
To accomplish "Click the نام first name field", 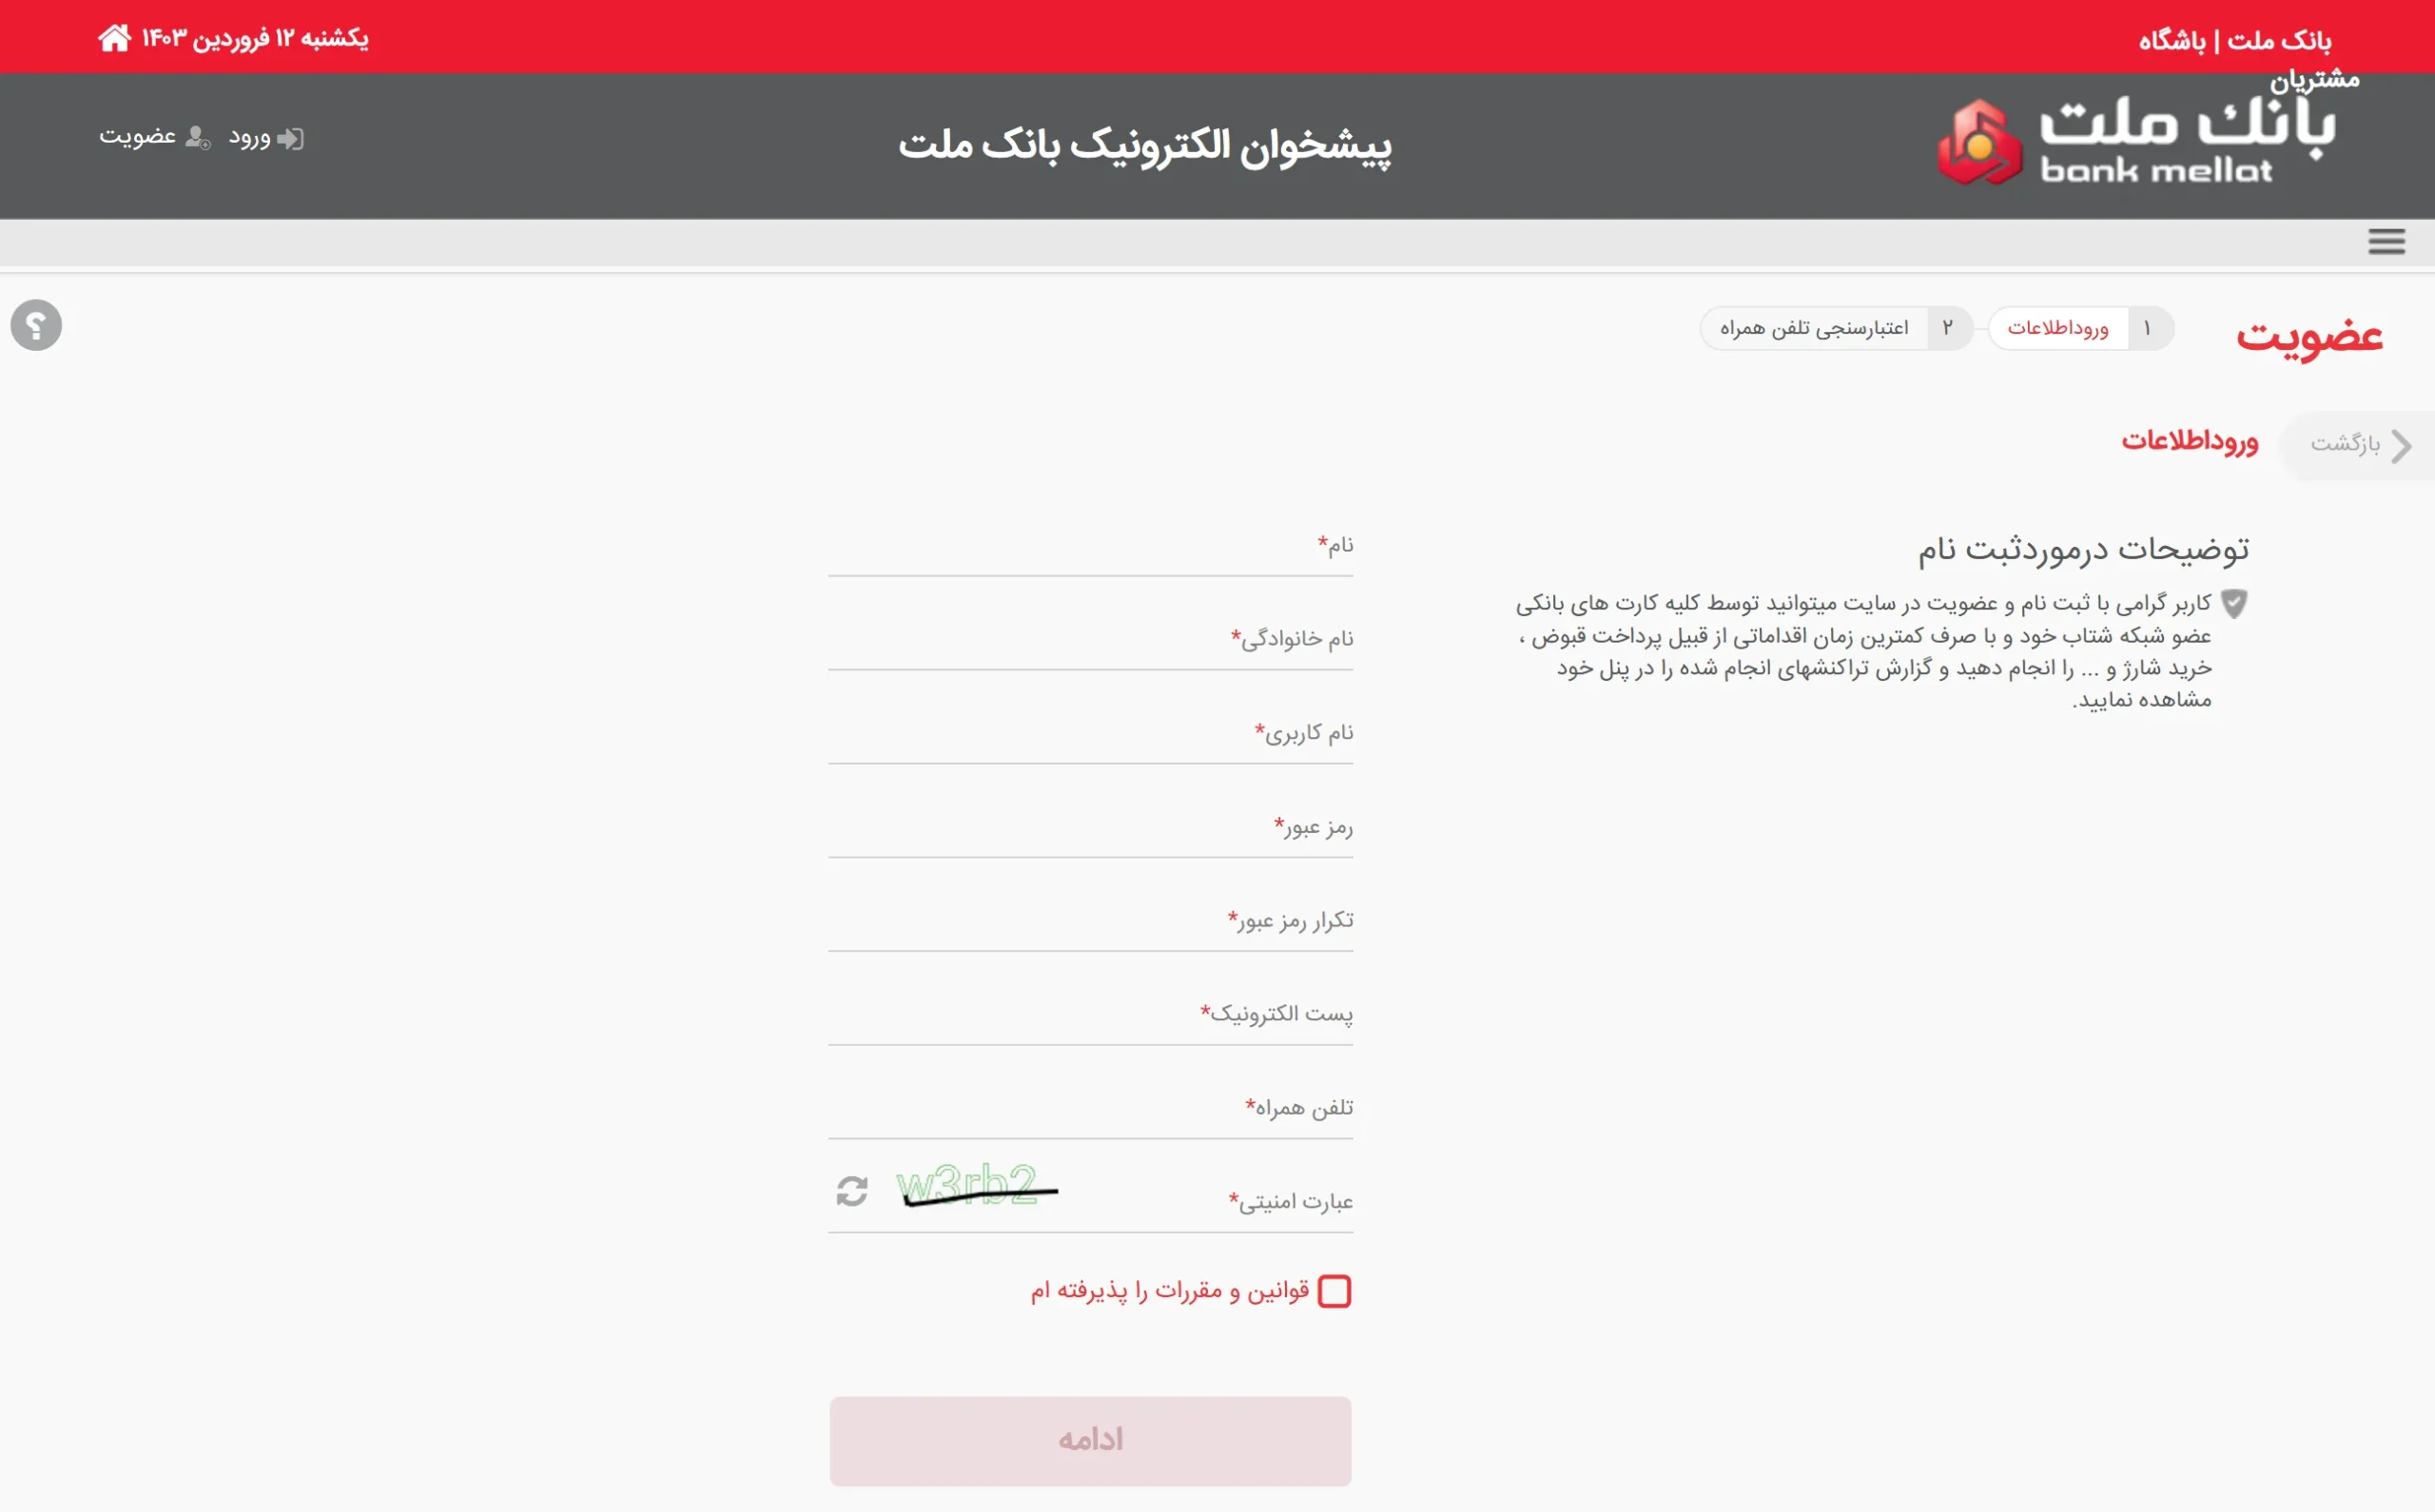I will (1090, 546).
